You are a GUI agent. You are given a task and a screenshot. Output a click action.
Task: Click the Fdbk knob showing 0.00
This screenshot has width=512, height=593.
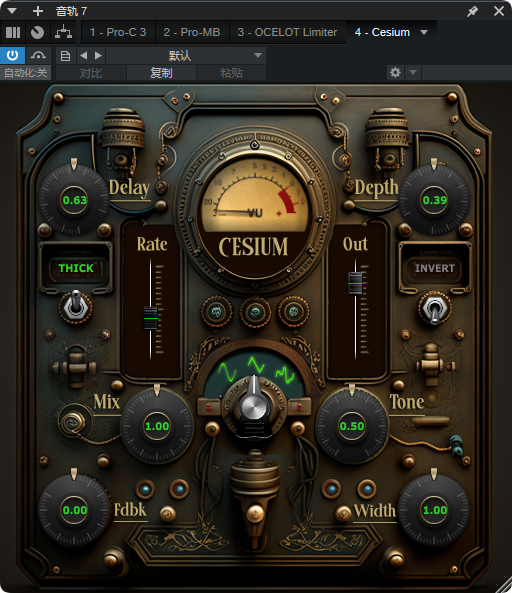[x=74, y=510]
